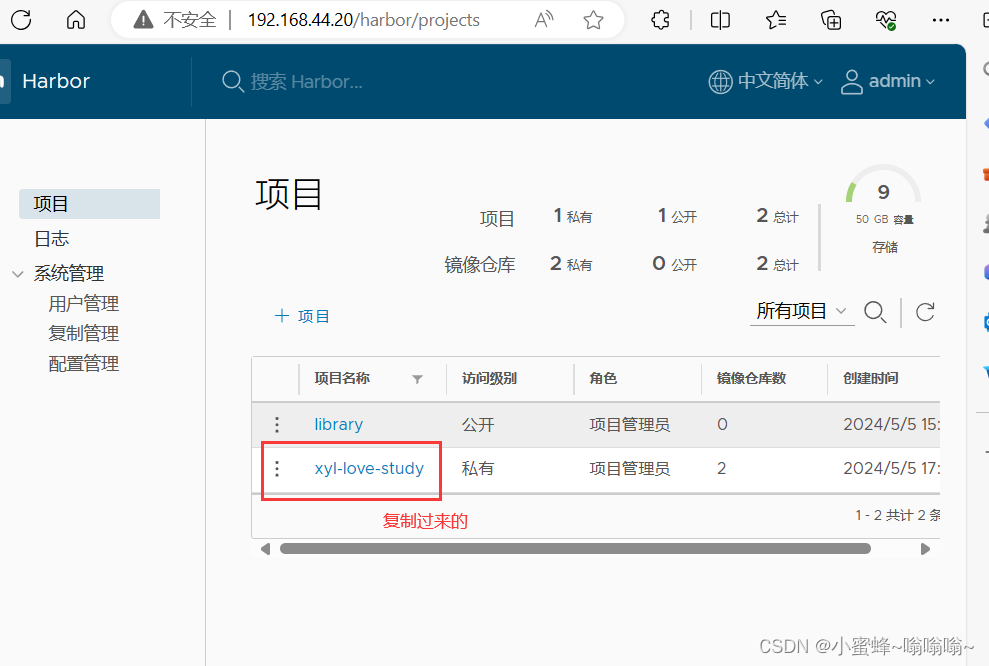Open the 中文简体 language dropdown
Screen dimensions: 989x666
click(x=780, y=81)
